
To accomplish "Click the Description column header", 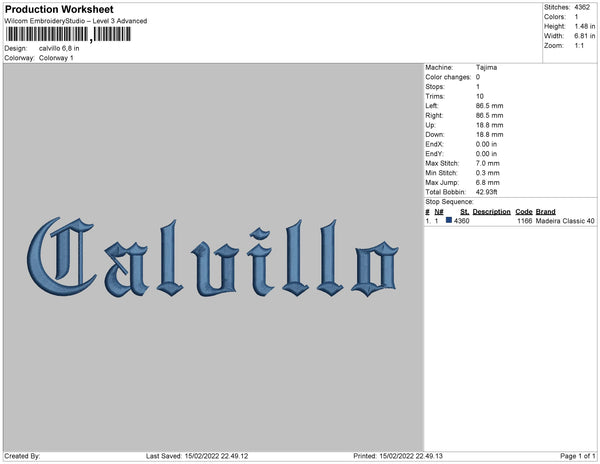I will (x=491, y=212).
